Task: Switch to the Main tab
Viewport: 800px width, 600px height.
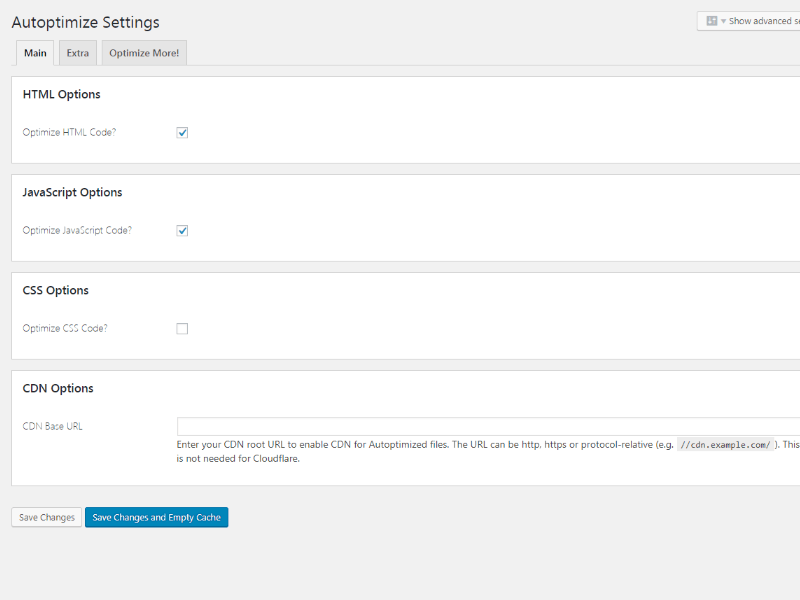Action: [x=35, y=53]
